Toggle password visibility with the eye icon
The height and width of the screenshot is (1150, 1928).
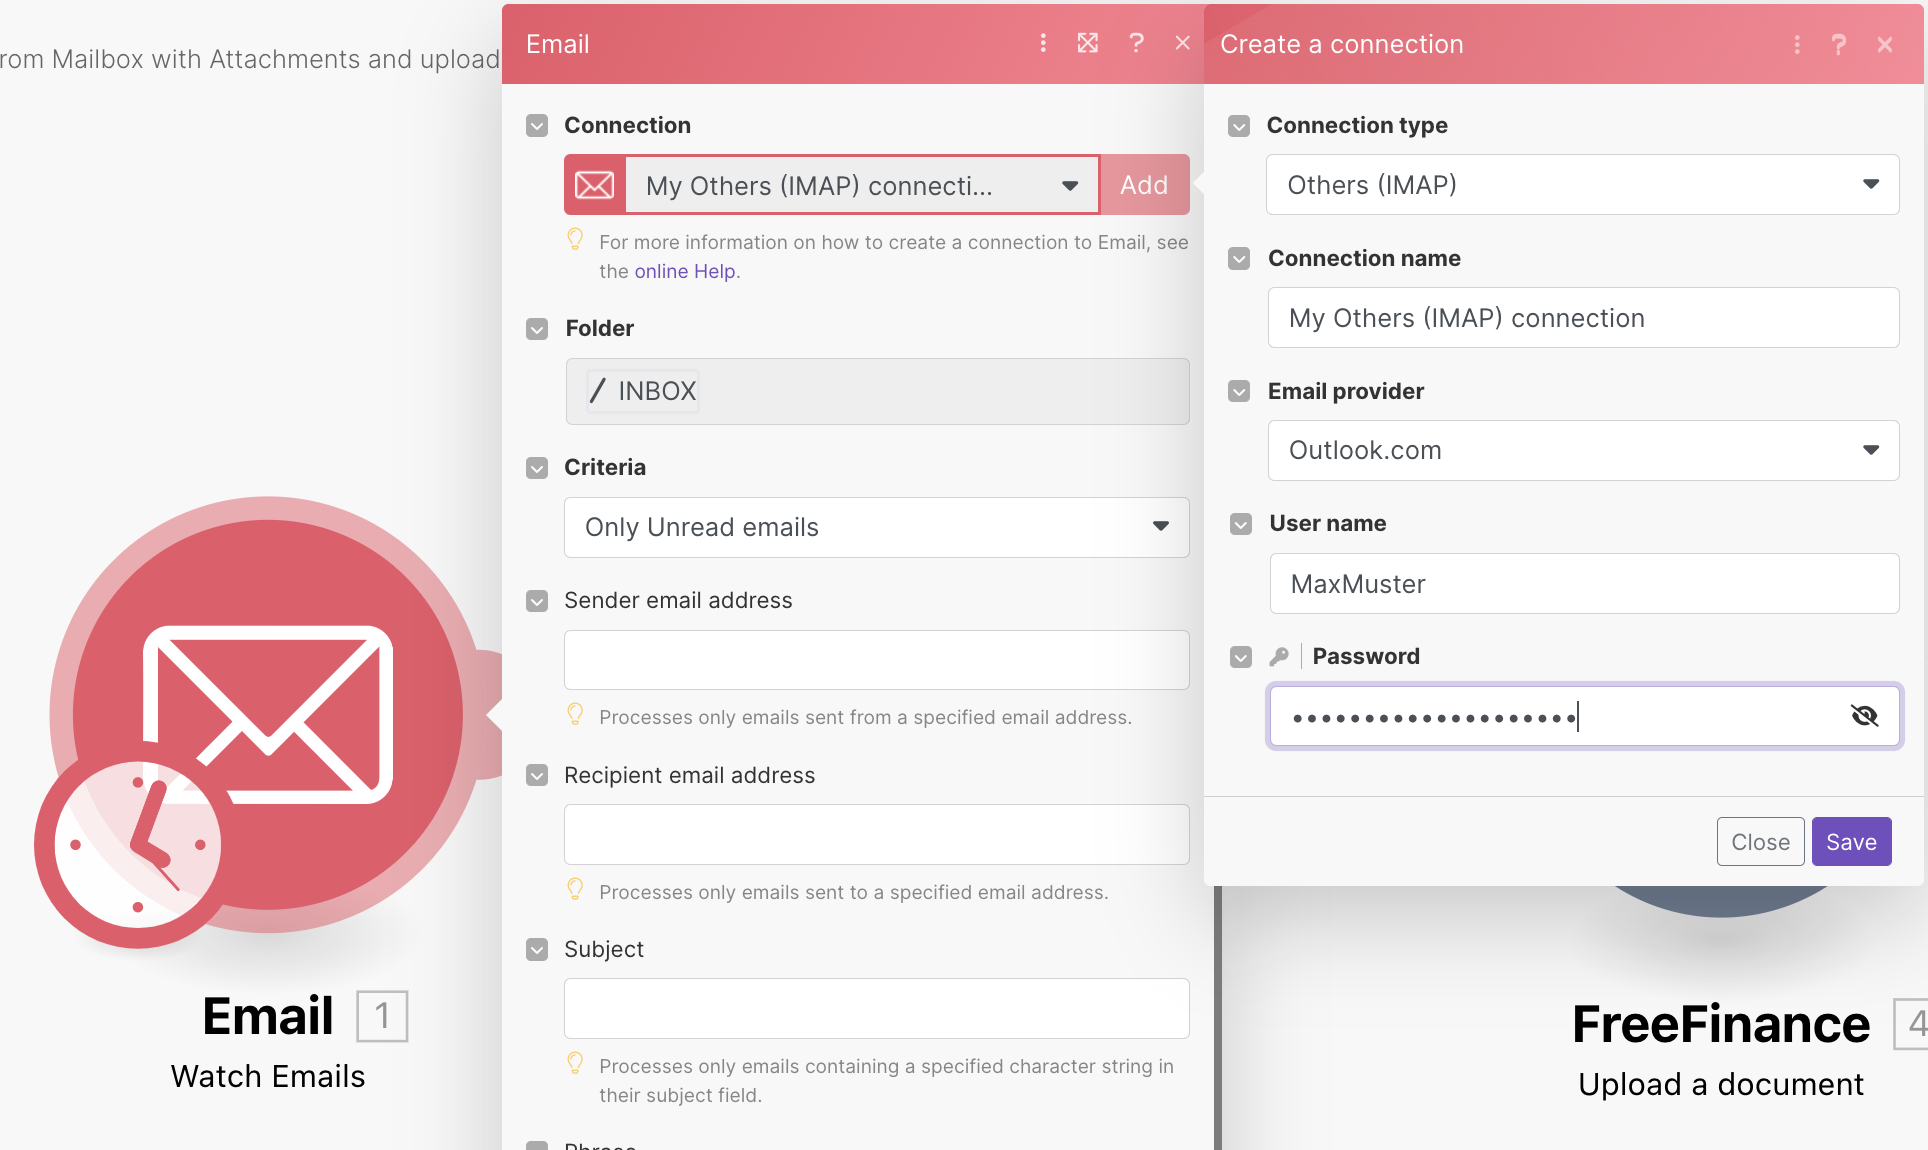tap(1865, 716)
